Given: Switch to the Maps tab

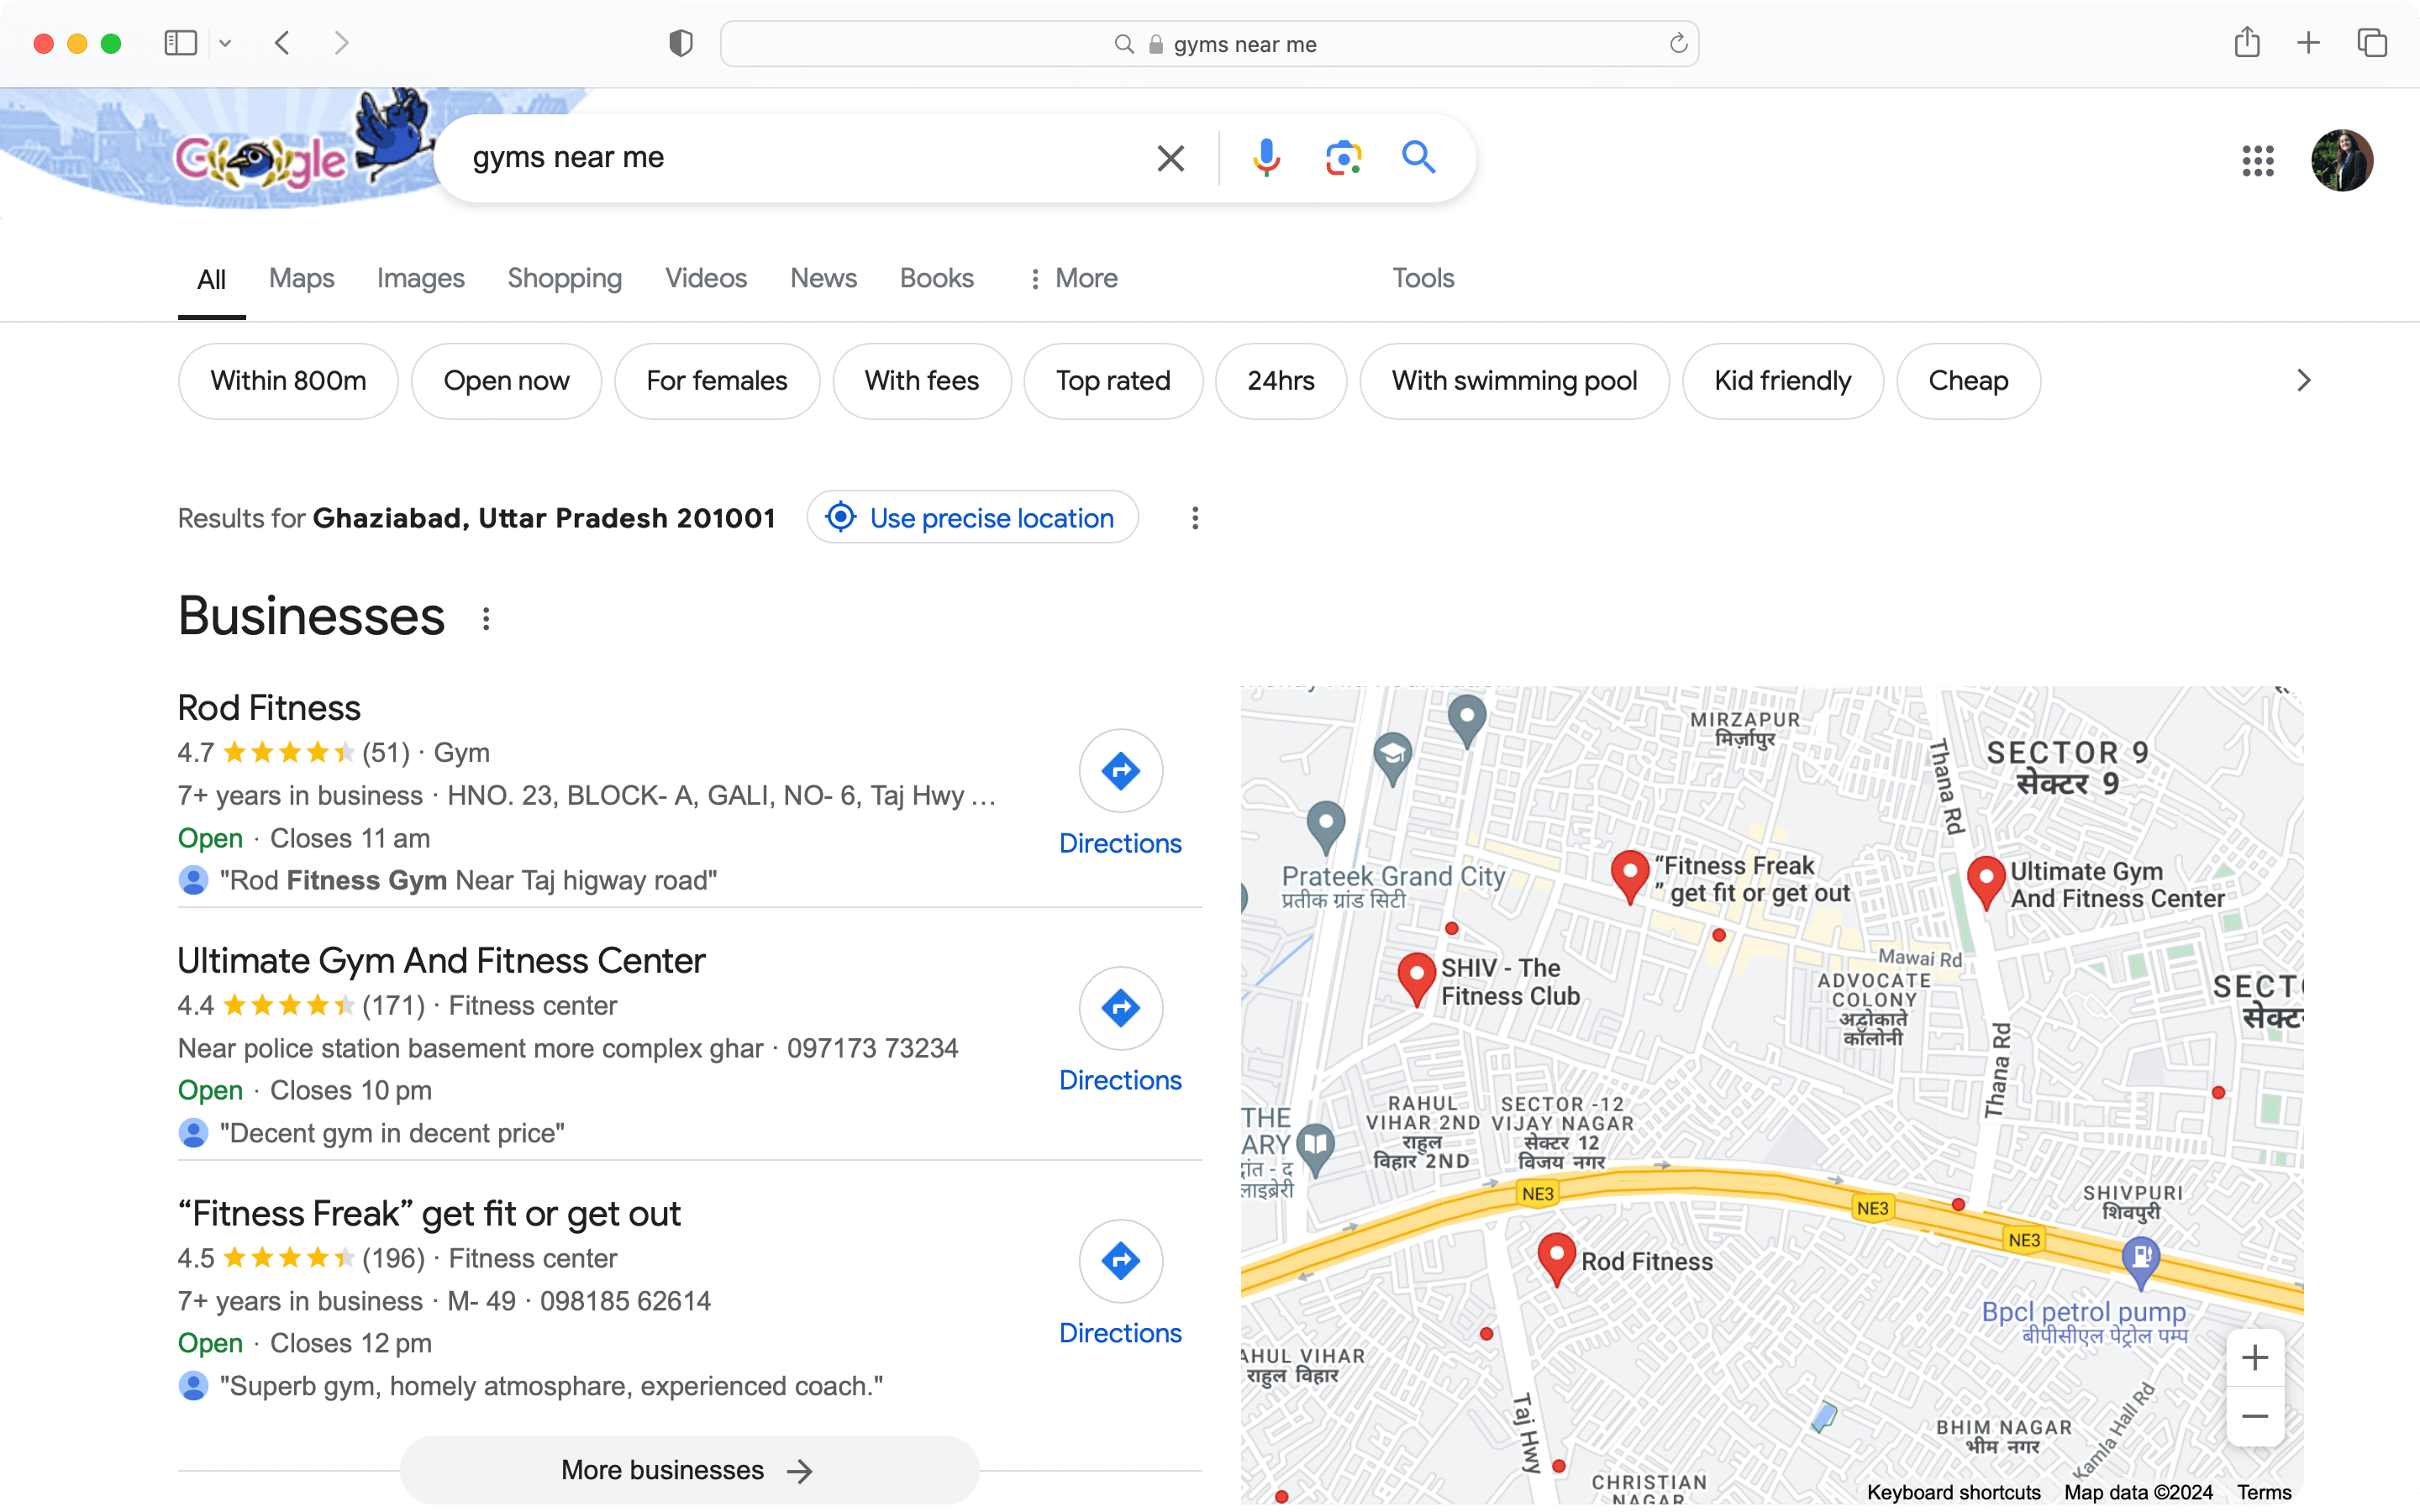Looking at the screenshot, I should [300, 277].
